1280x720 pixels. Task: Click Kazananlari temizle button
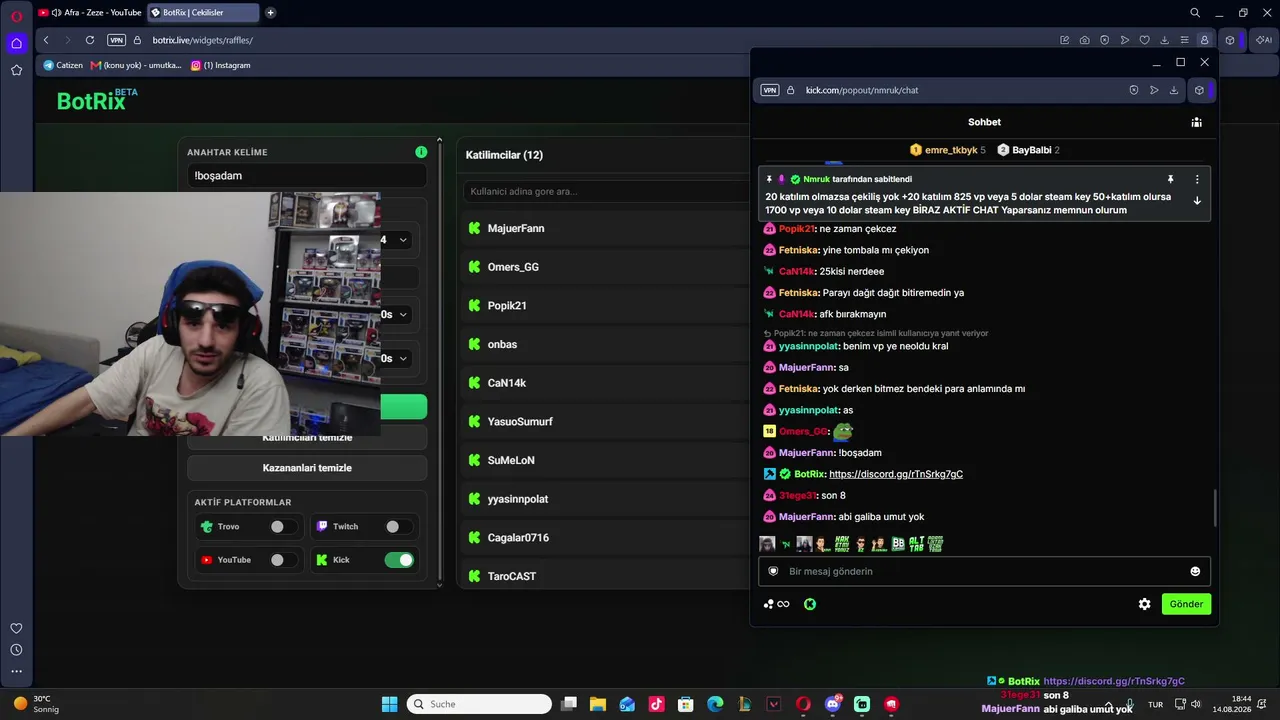pos(307,468)
